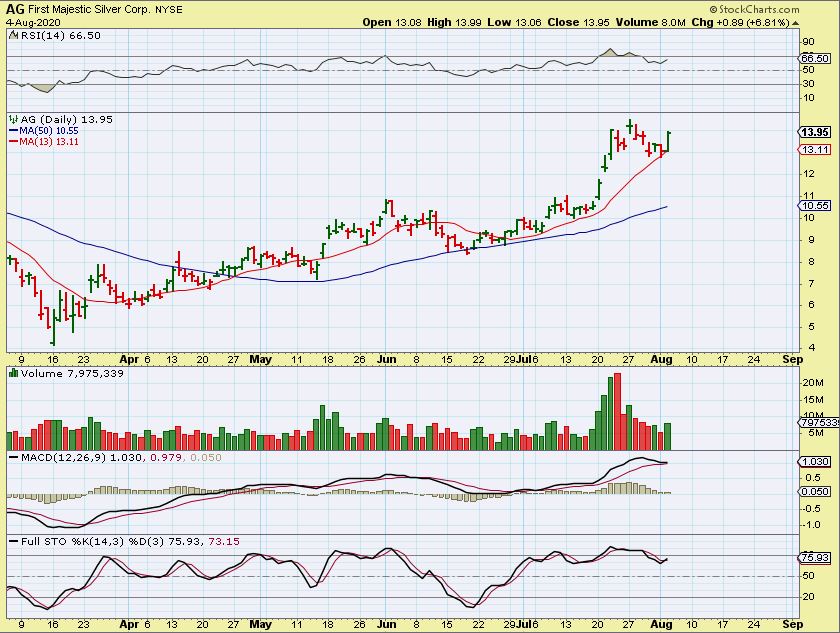
Task: Click the 20M volume axis label
Action: (x=812, y=382)
